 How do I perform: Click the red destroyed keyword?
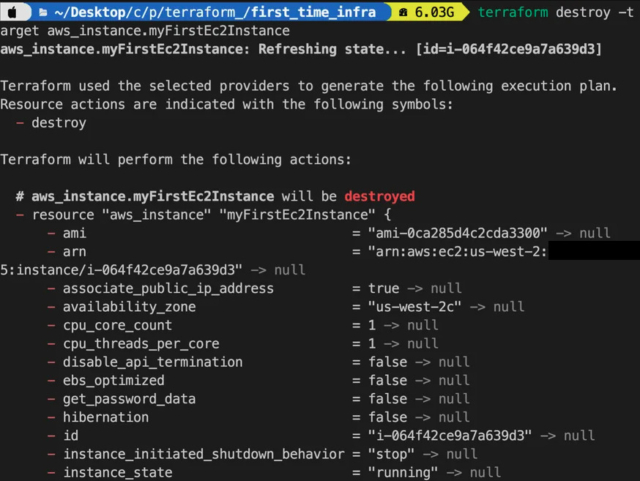click(380, 196)
